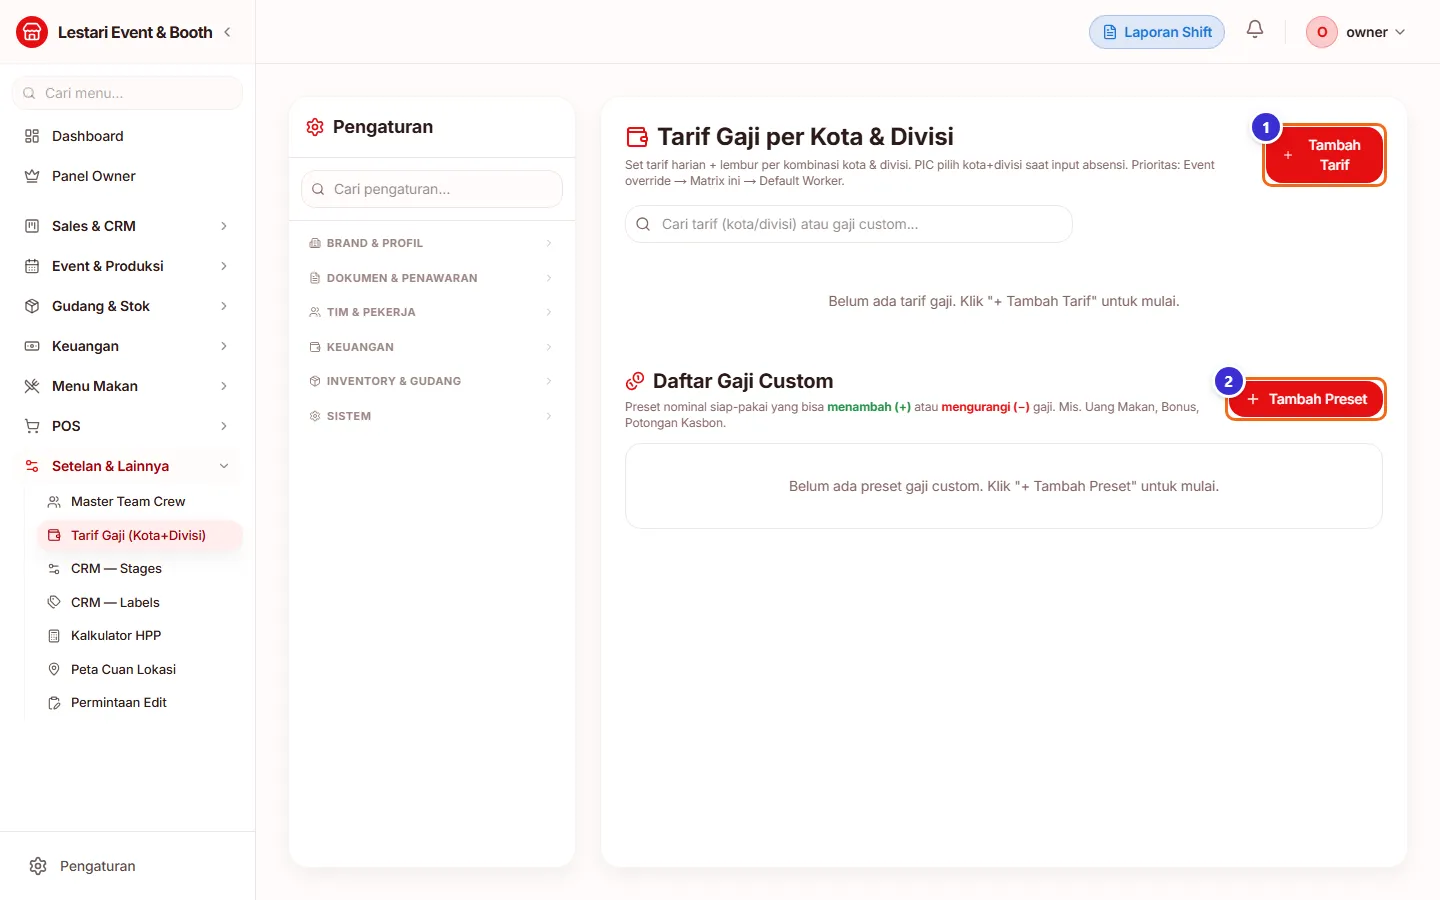Click the Lestari Event & Booth store logo
Image resolution: width=1440 pixels, height=900 pixels.
click(32, 32)
